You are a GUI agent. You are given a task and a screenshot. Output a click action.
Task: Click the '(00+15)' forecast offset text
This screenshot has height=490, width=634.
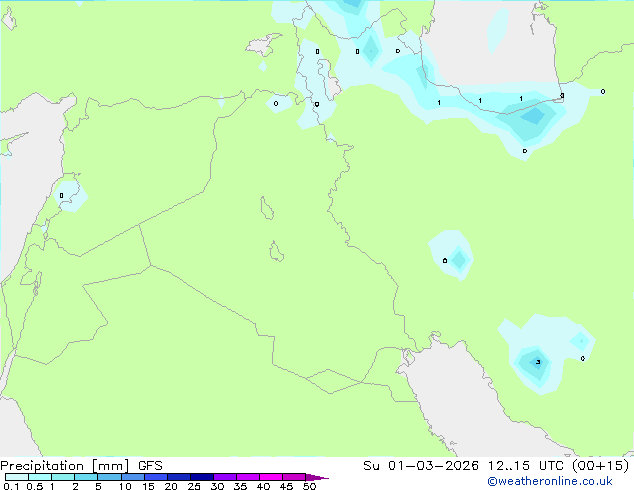point(601,466)
